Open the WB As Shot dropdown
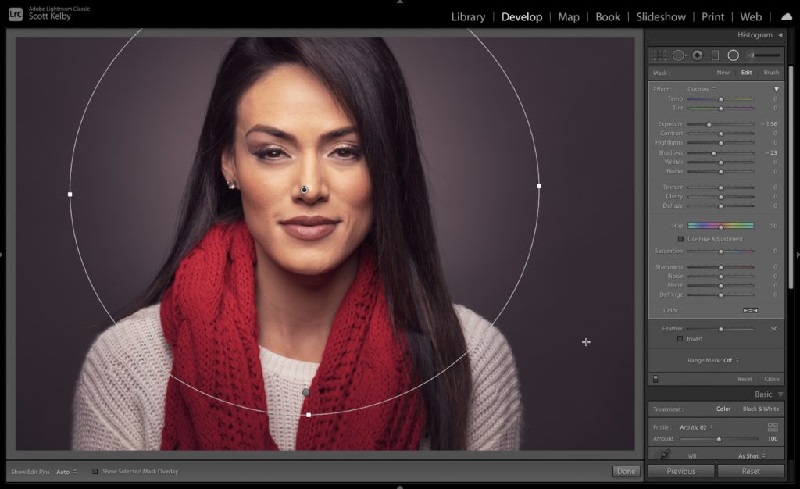The height and width of the screenshot is (489, 800). (752, 456)
